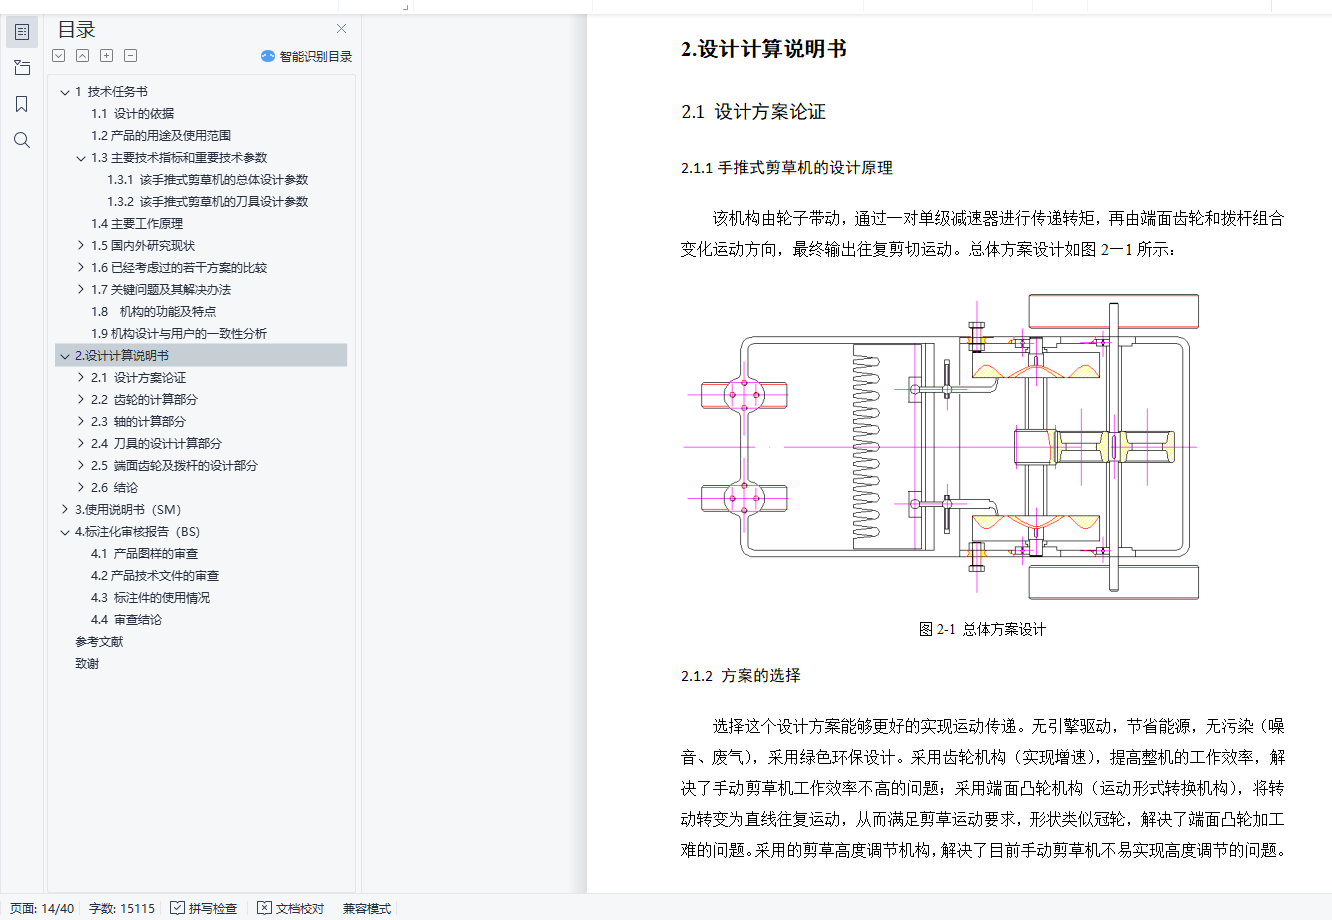Go to '1.8 机构的功能及特点' in outline

[153, 312]
